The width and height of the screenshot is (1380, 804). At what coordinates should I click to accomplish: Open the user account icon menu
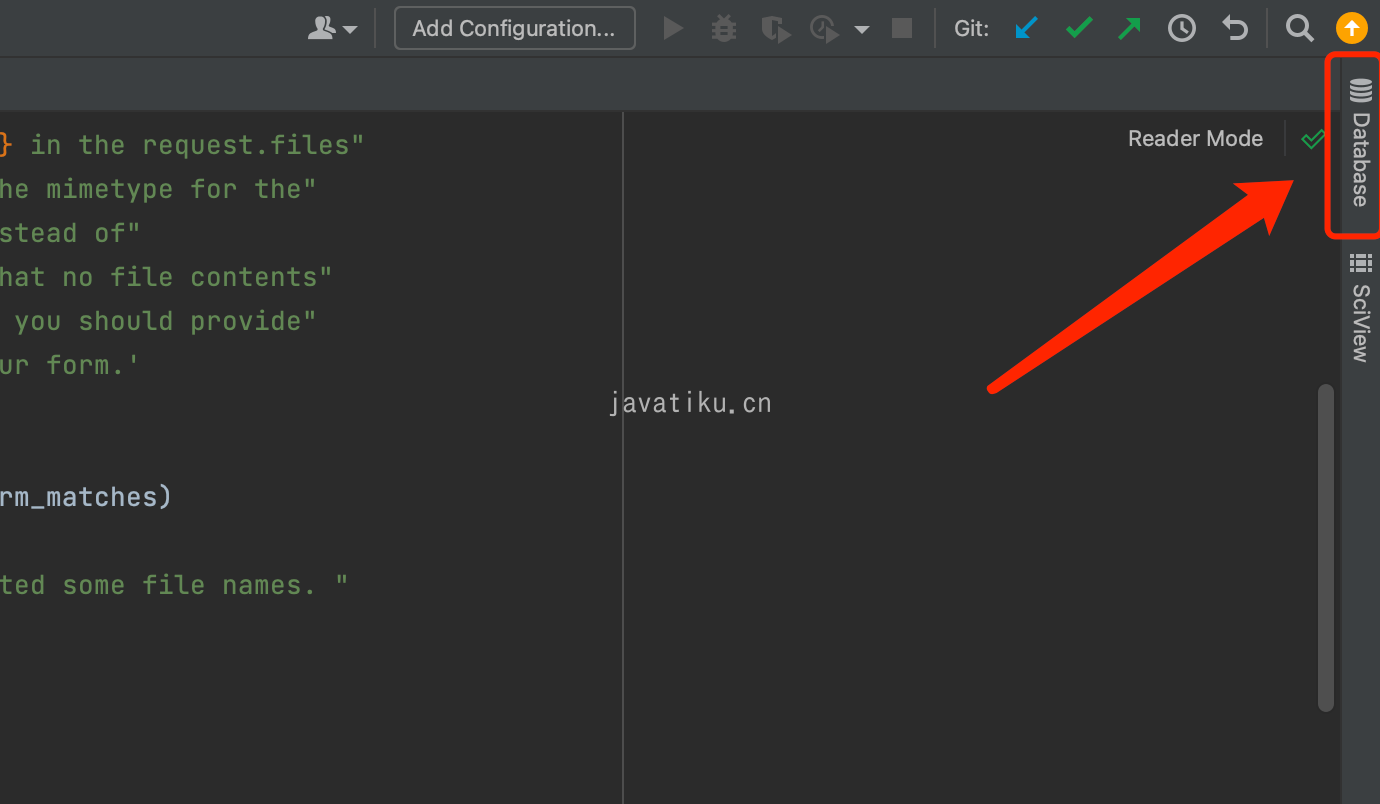point(332,28)
